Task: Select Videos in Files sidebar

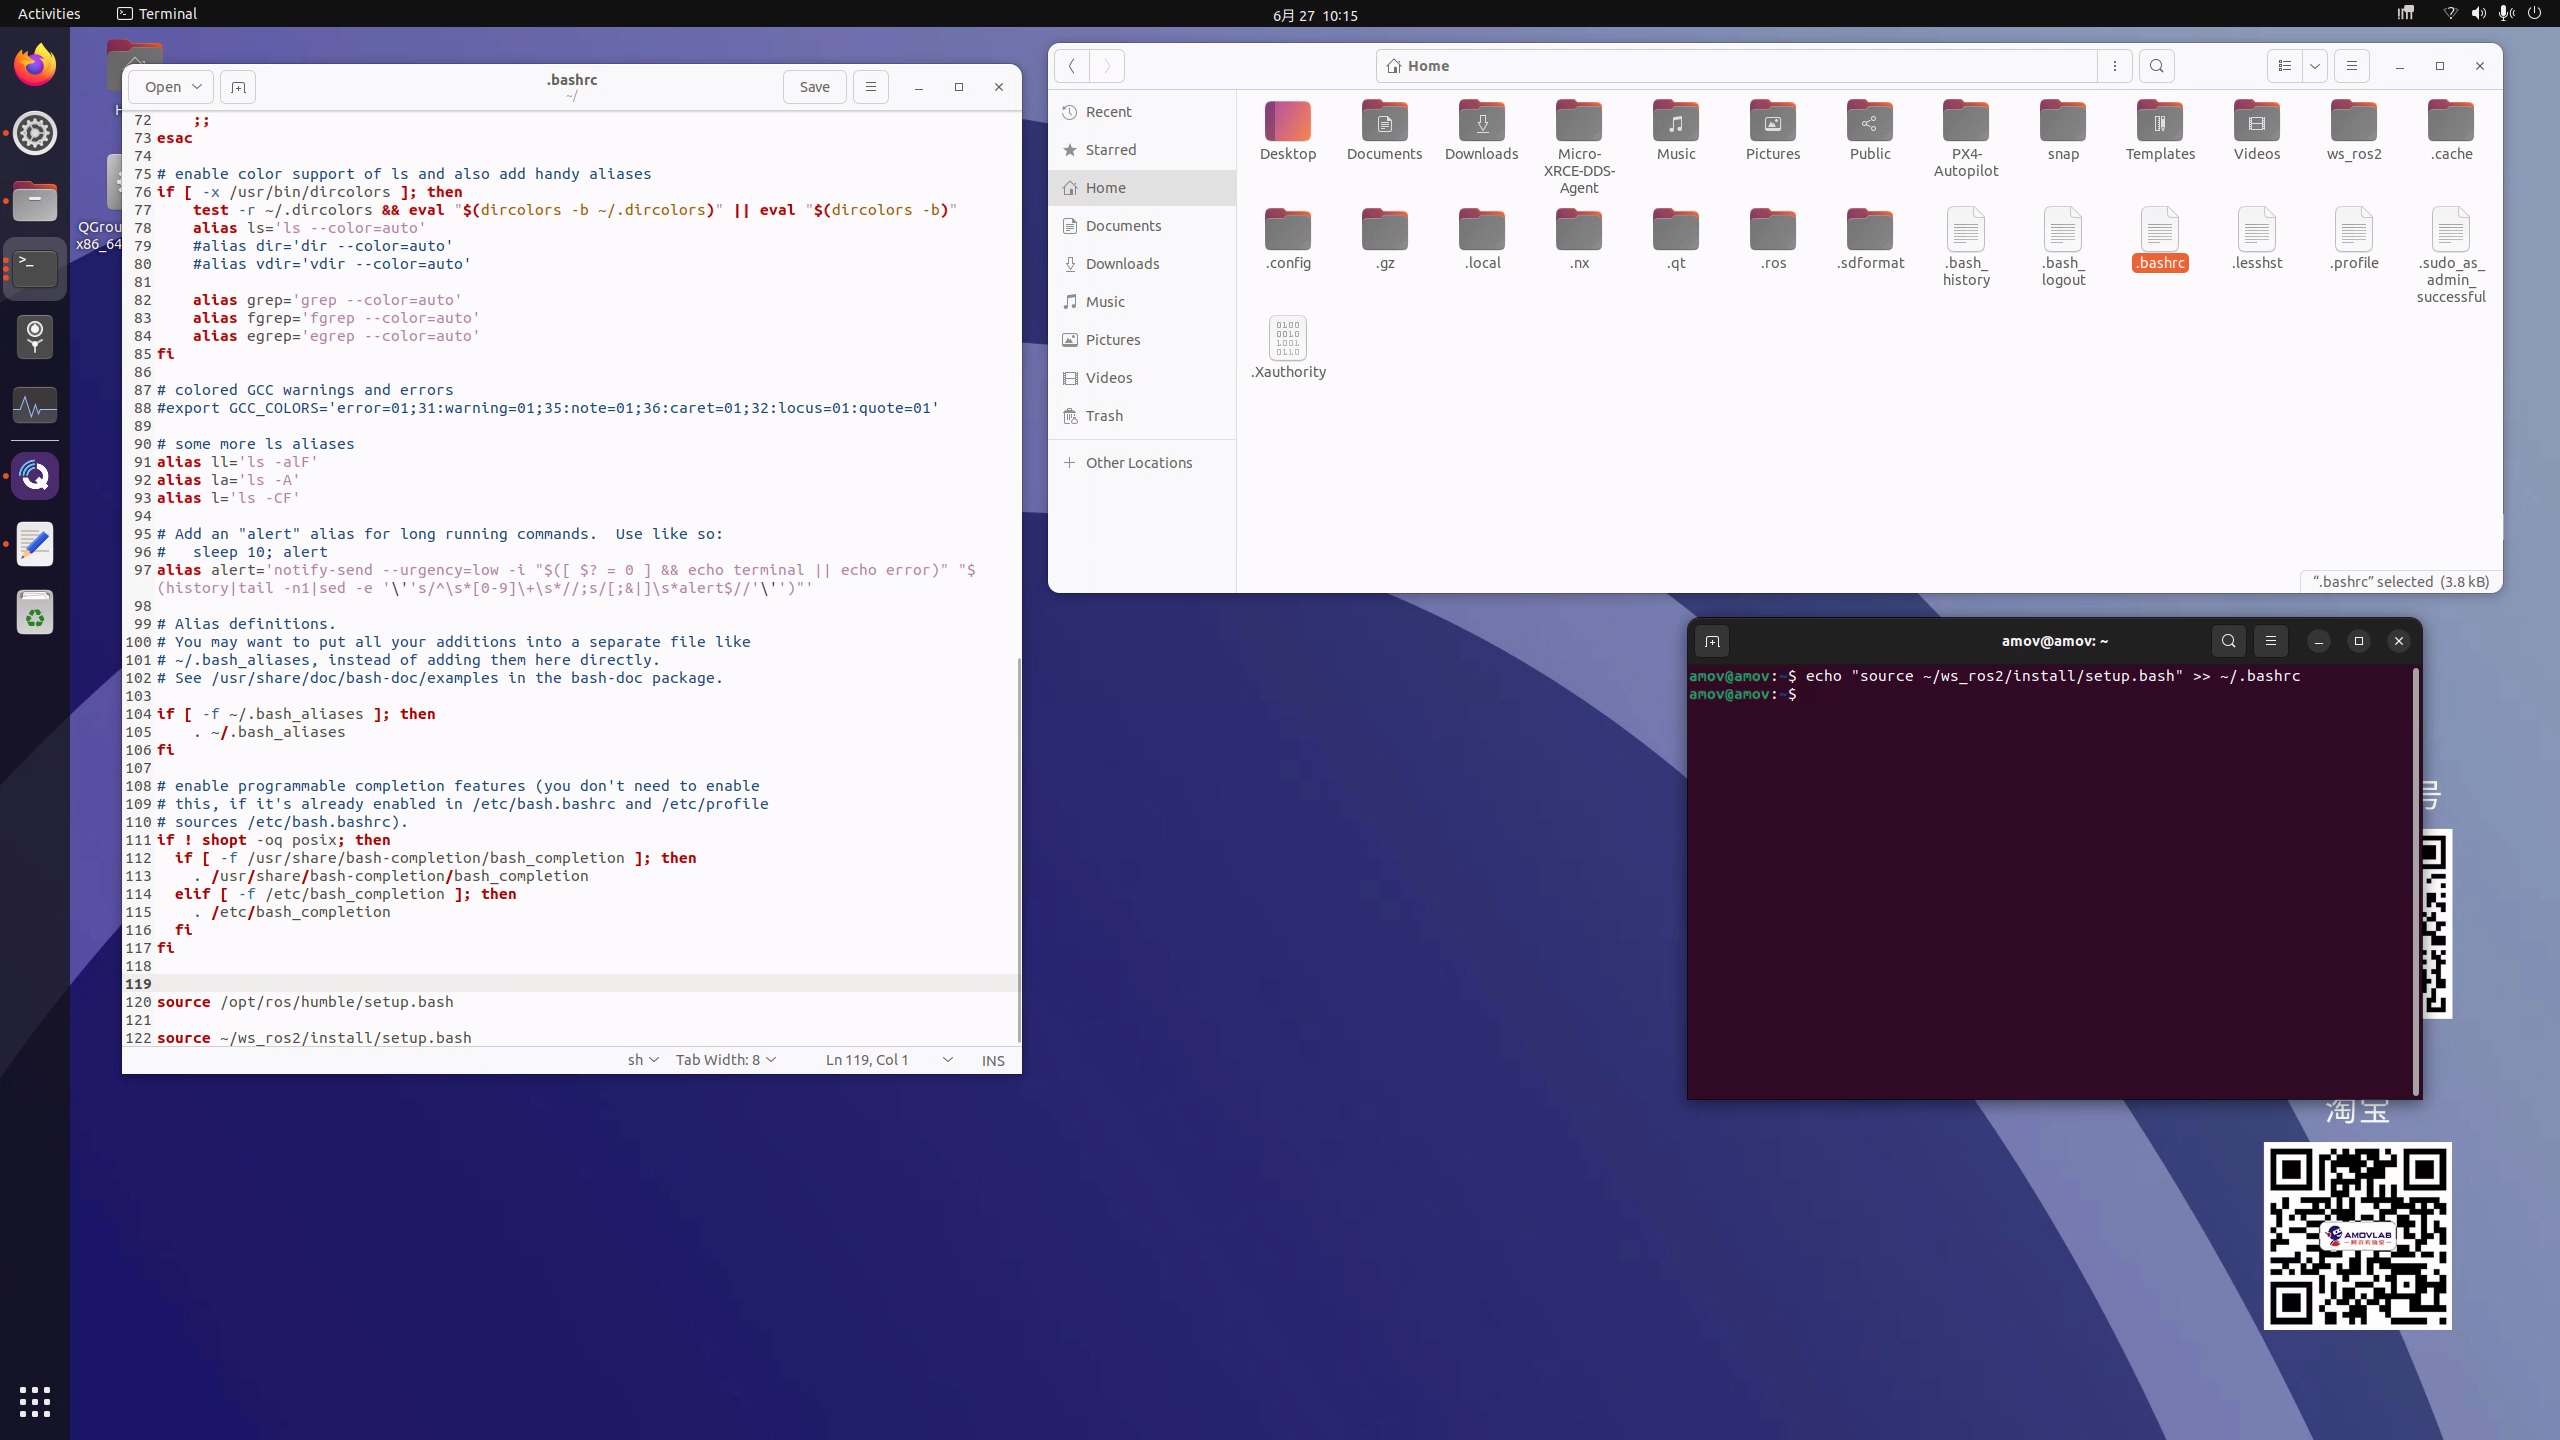Action: (1142, 378)
